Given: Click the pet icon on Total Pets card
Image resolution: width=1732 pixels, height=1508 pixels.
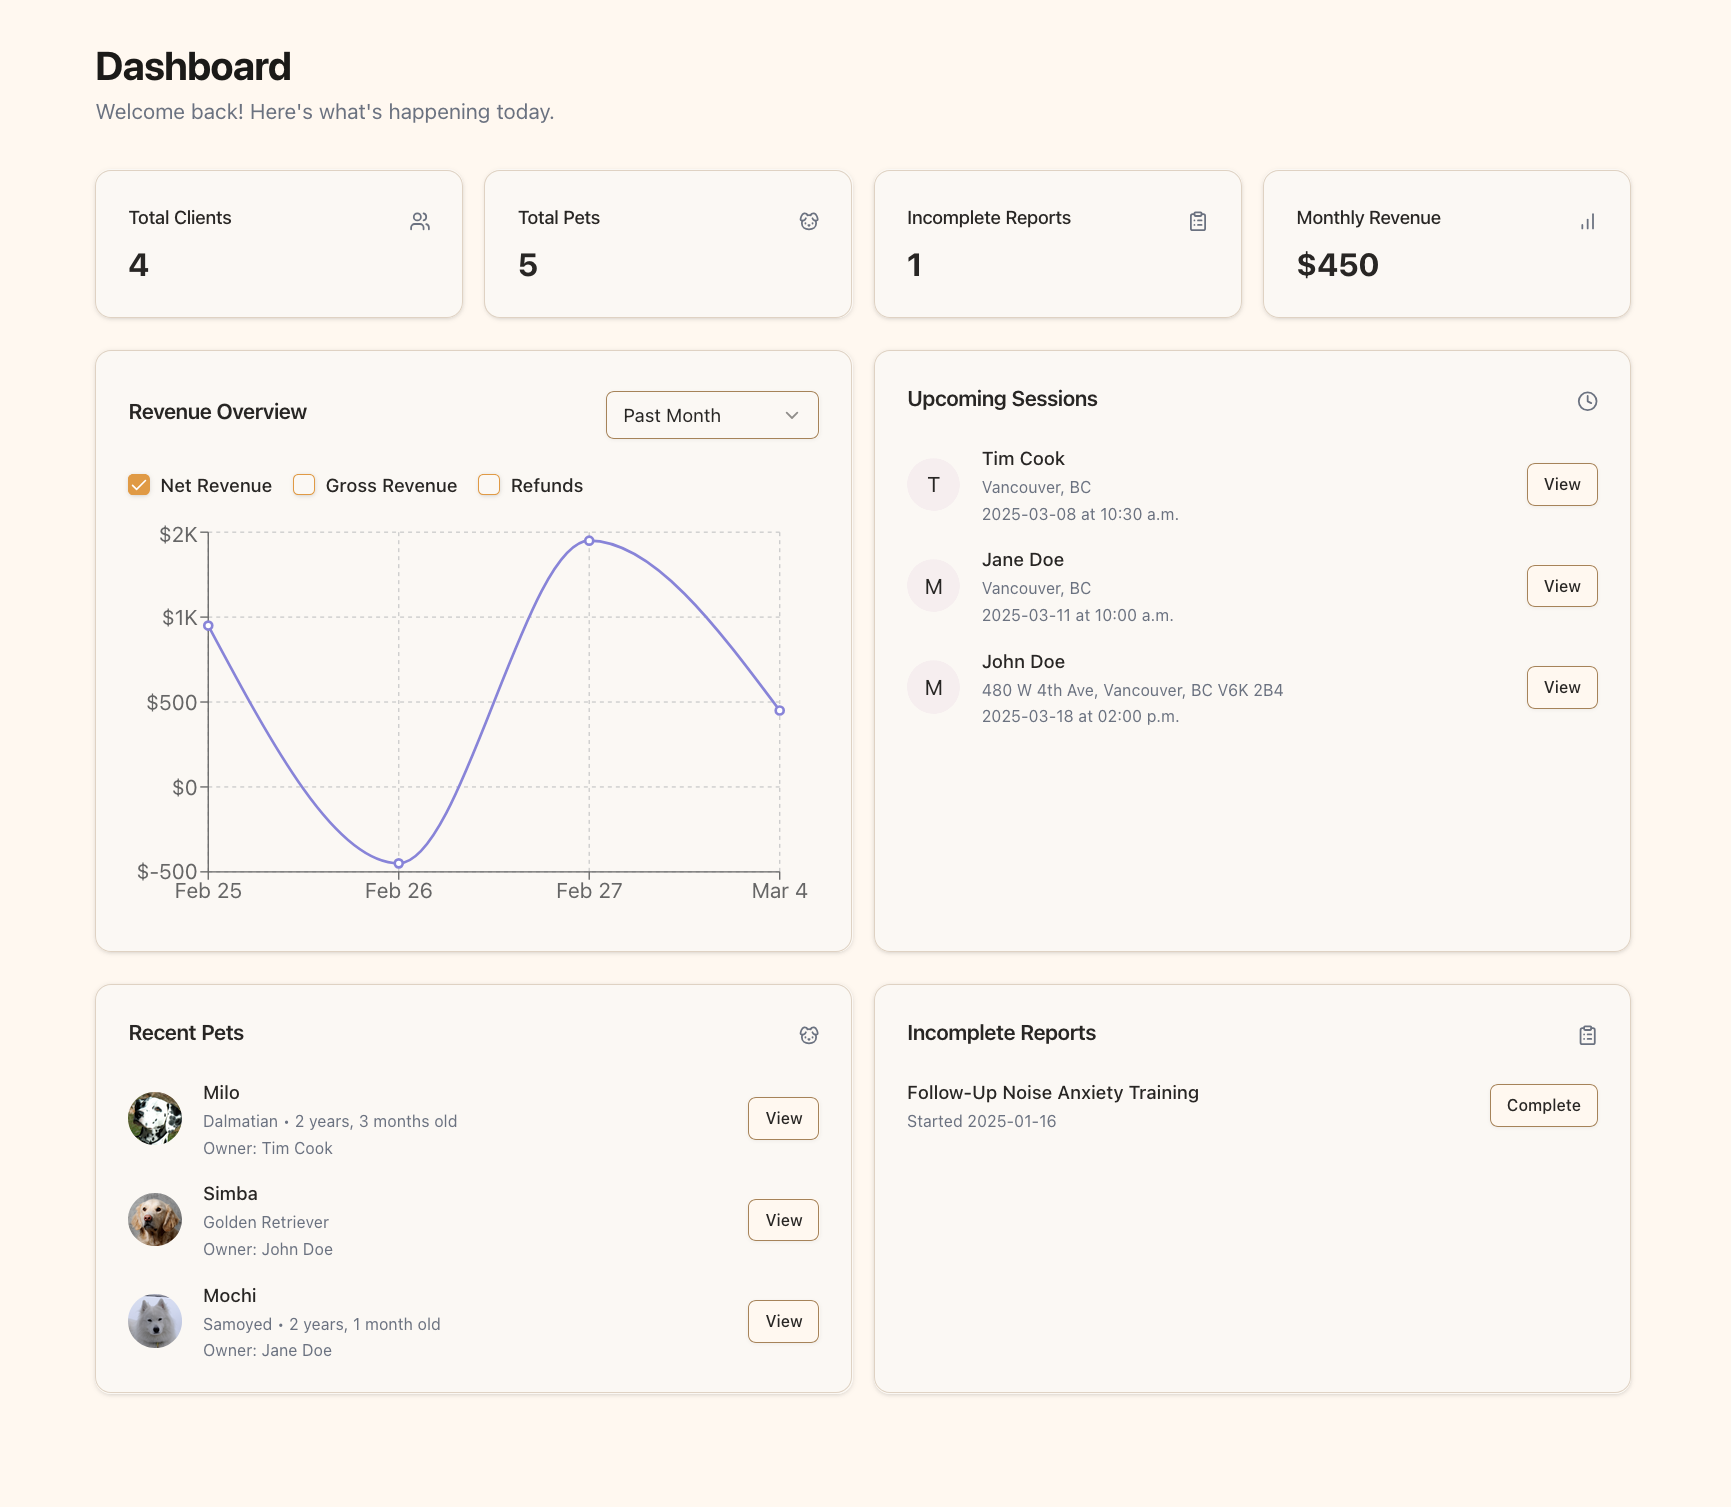Looking at the screenshot, I should point(809,221).
